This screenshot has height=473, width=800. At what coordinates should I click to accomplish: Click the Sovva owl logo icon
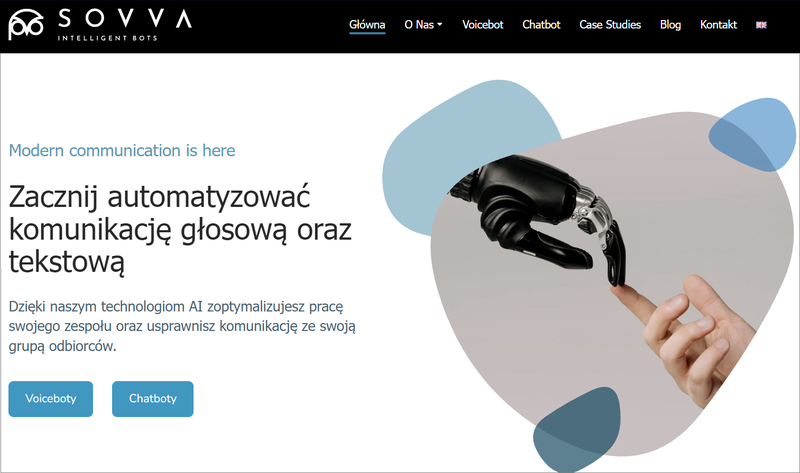(x=26, y=24)
